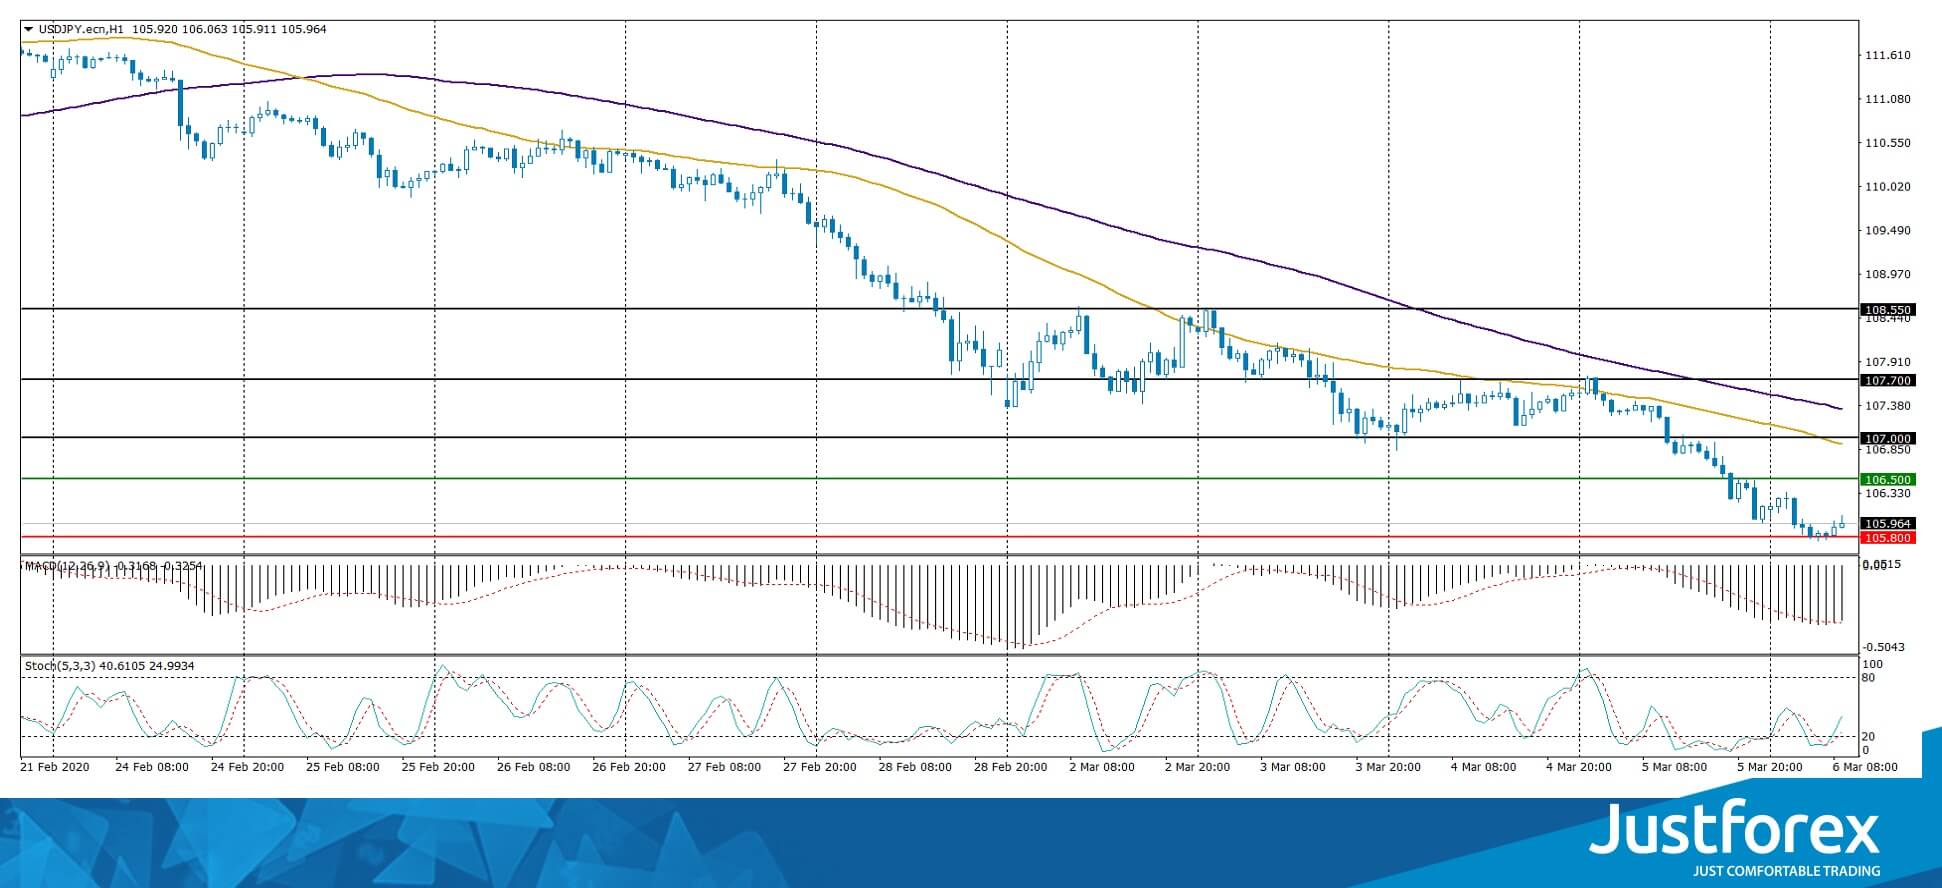Click the 107.700 level price label
The image size is (1942, 888).
coord(1887,380)
